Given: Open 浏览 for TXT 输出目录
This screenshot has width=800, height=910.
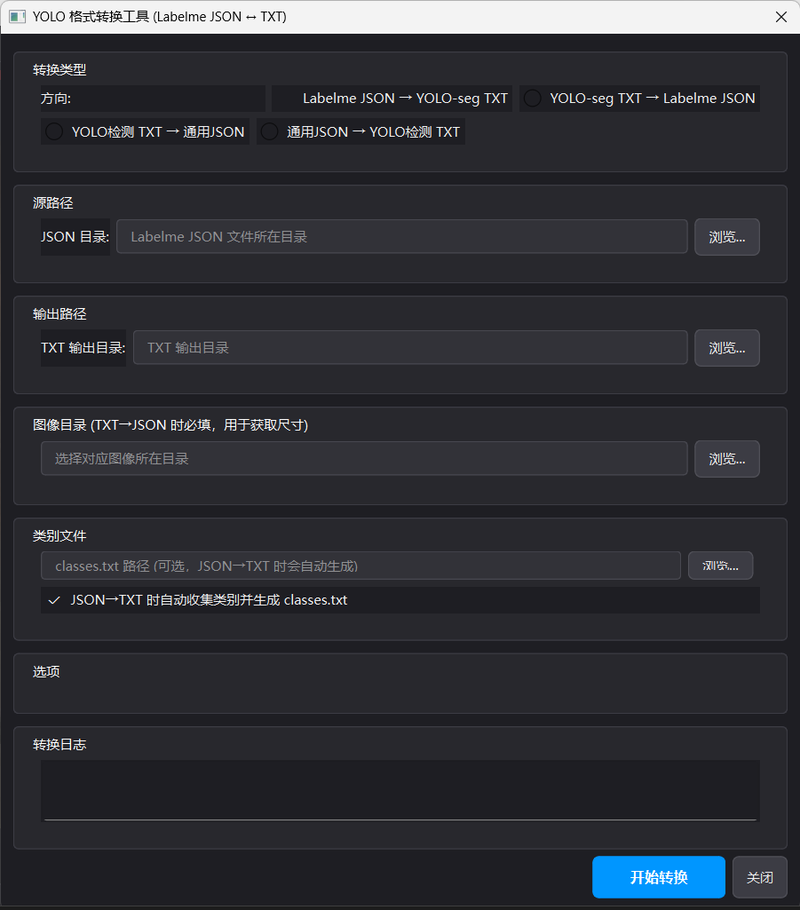Looking at the screenshot, I should pos(727,348).
